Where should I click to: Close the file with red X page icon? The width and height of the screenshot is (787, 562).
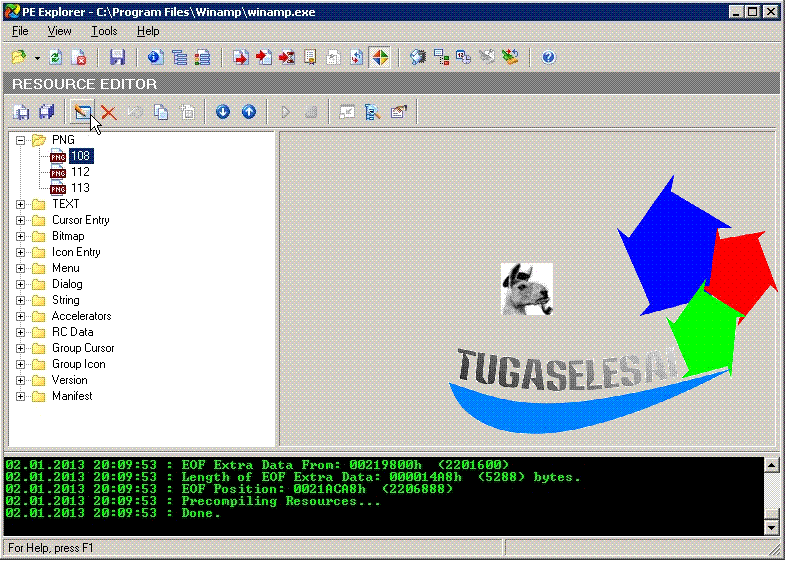pyautogui.click(x=79, y=57)
